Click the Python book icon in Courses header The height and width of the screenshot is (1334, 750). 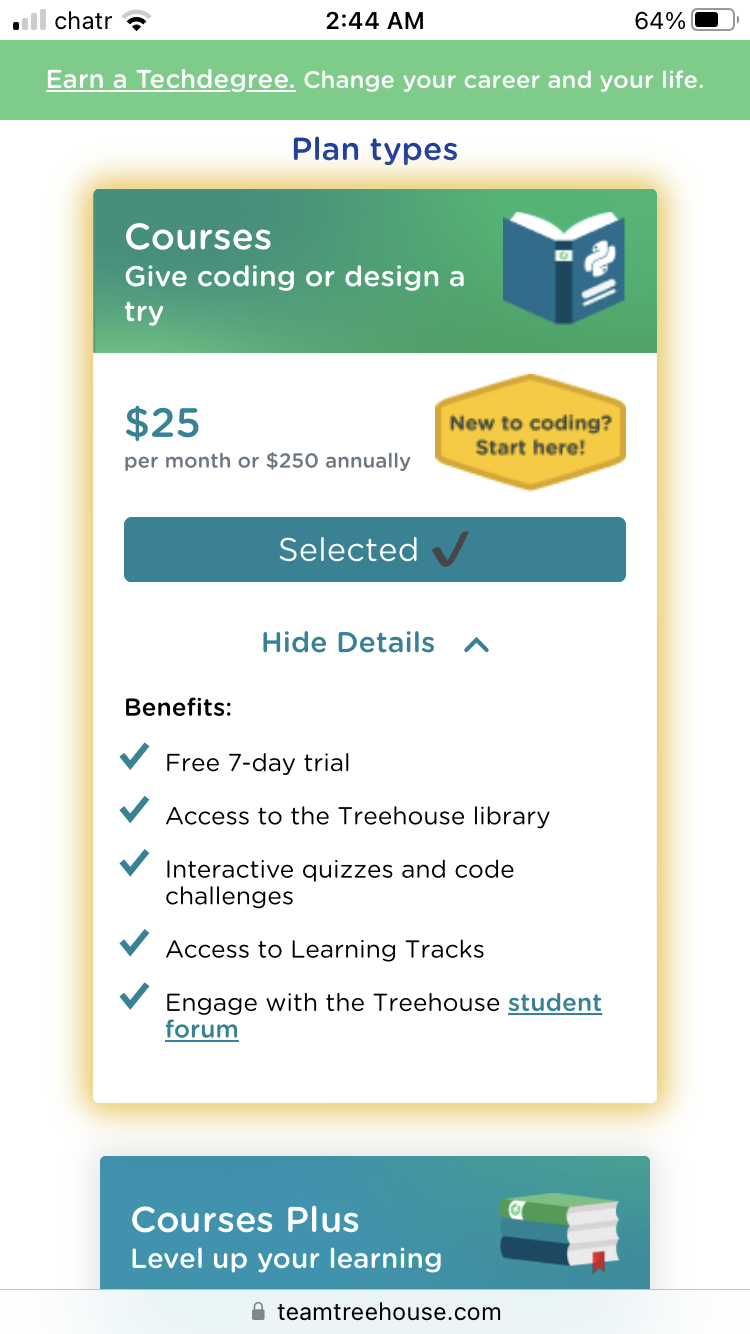[x=563, y=267]
